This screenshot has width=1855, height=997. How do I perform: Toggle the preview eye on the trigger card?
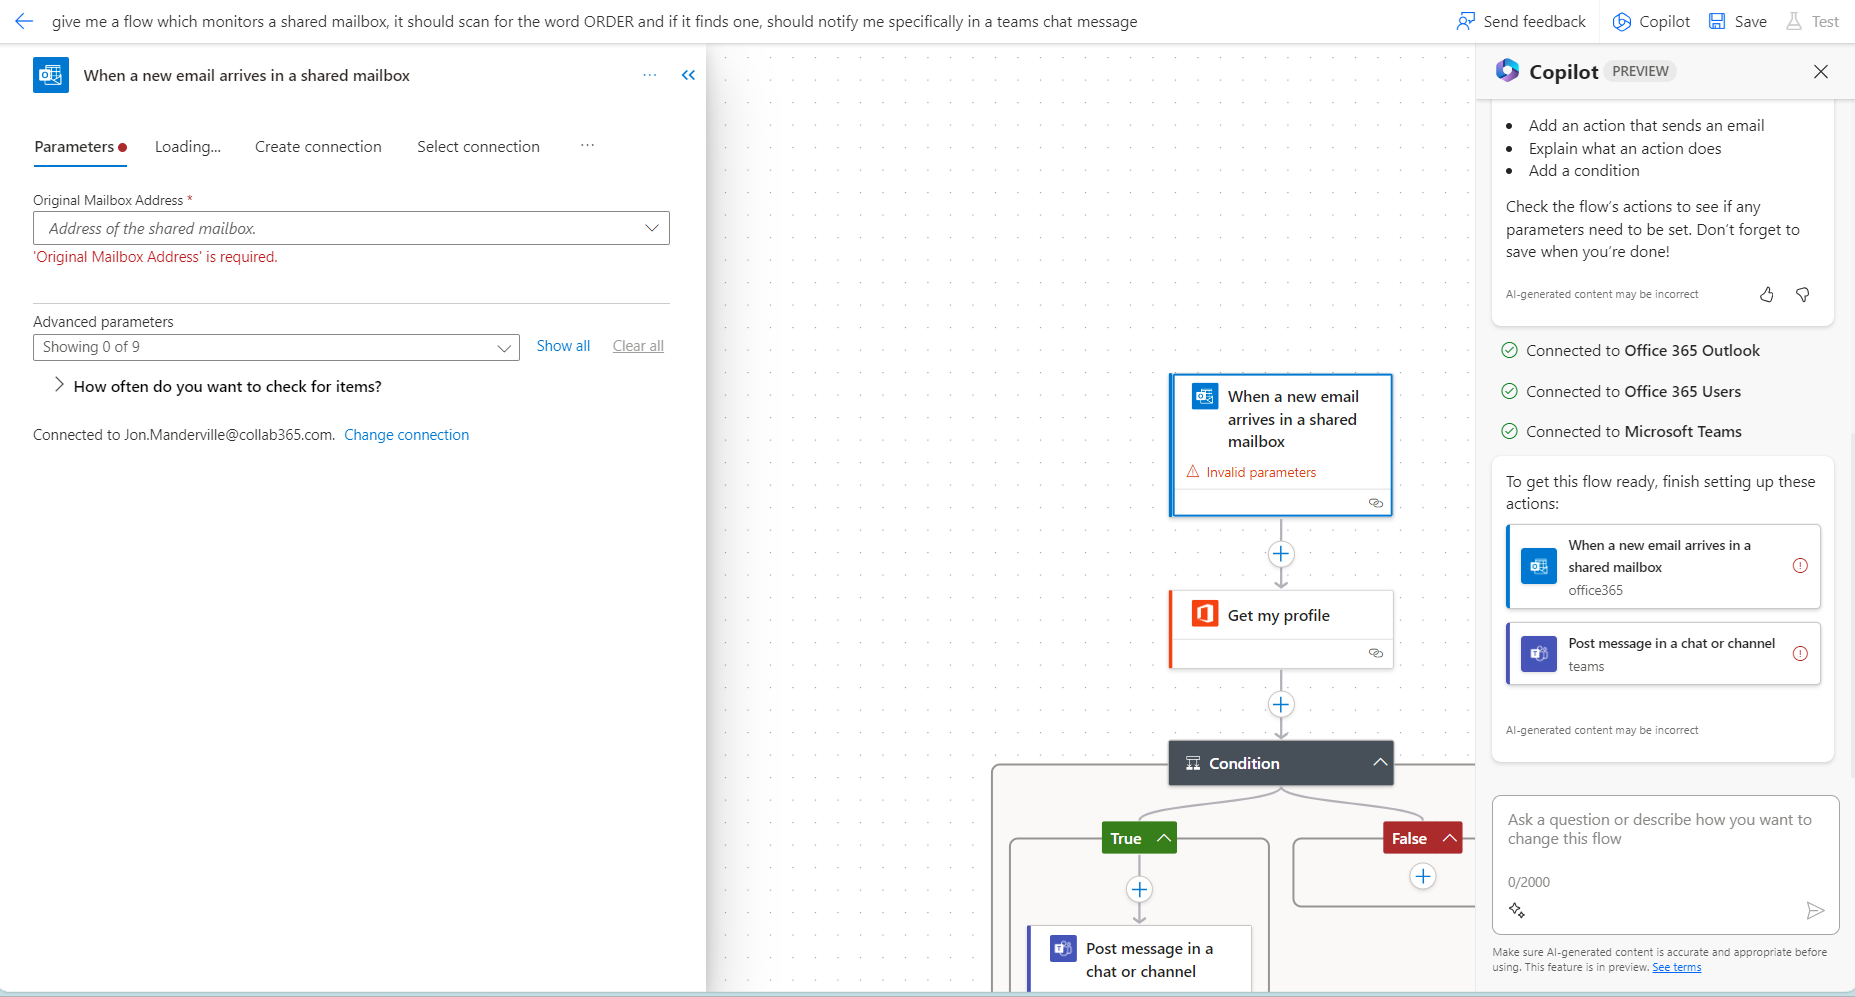click(x=1376, y=503)
